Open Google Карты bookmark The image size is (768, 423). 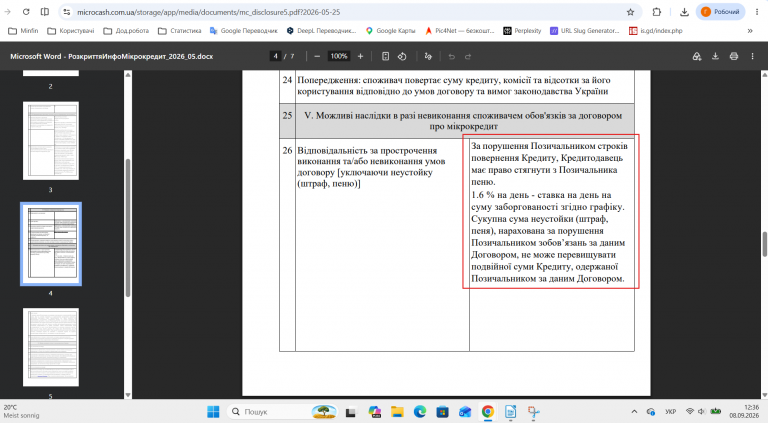[x=390, y=30]
